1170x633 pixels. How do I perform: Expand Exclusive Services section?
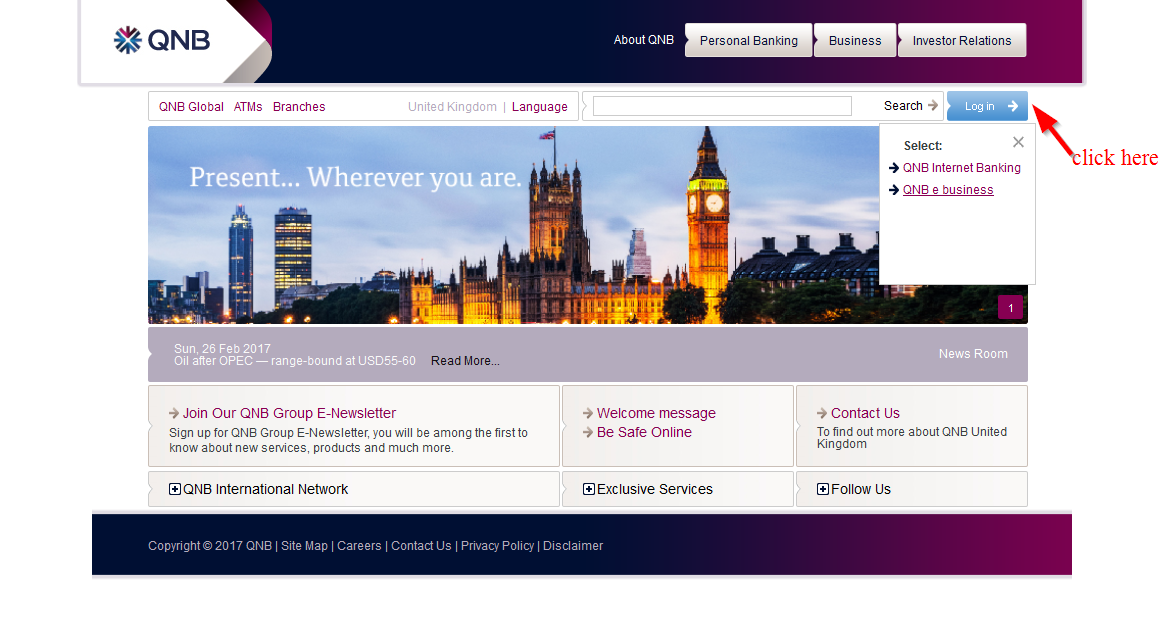click(648, 490)
